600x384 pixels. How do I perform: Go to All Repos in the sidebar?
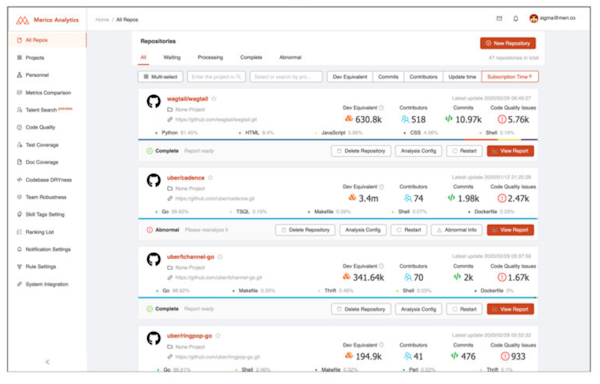tap(47, 40)
